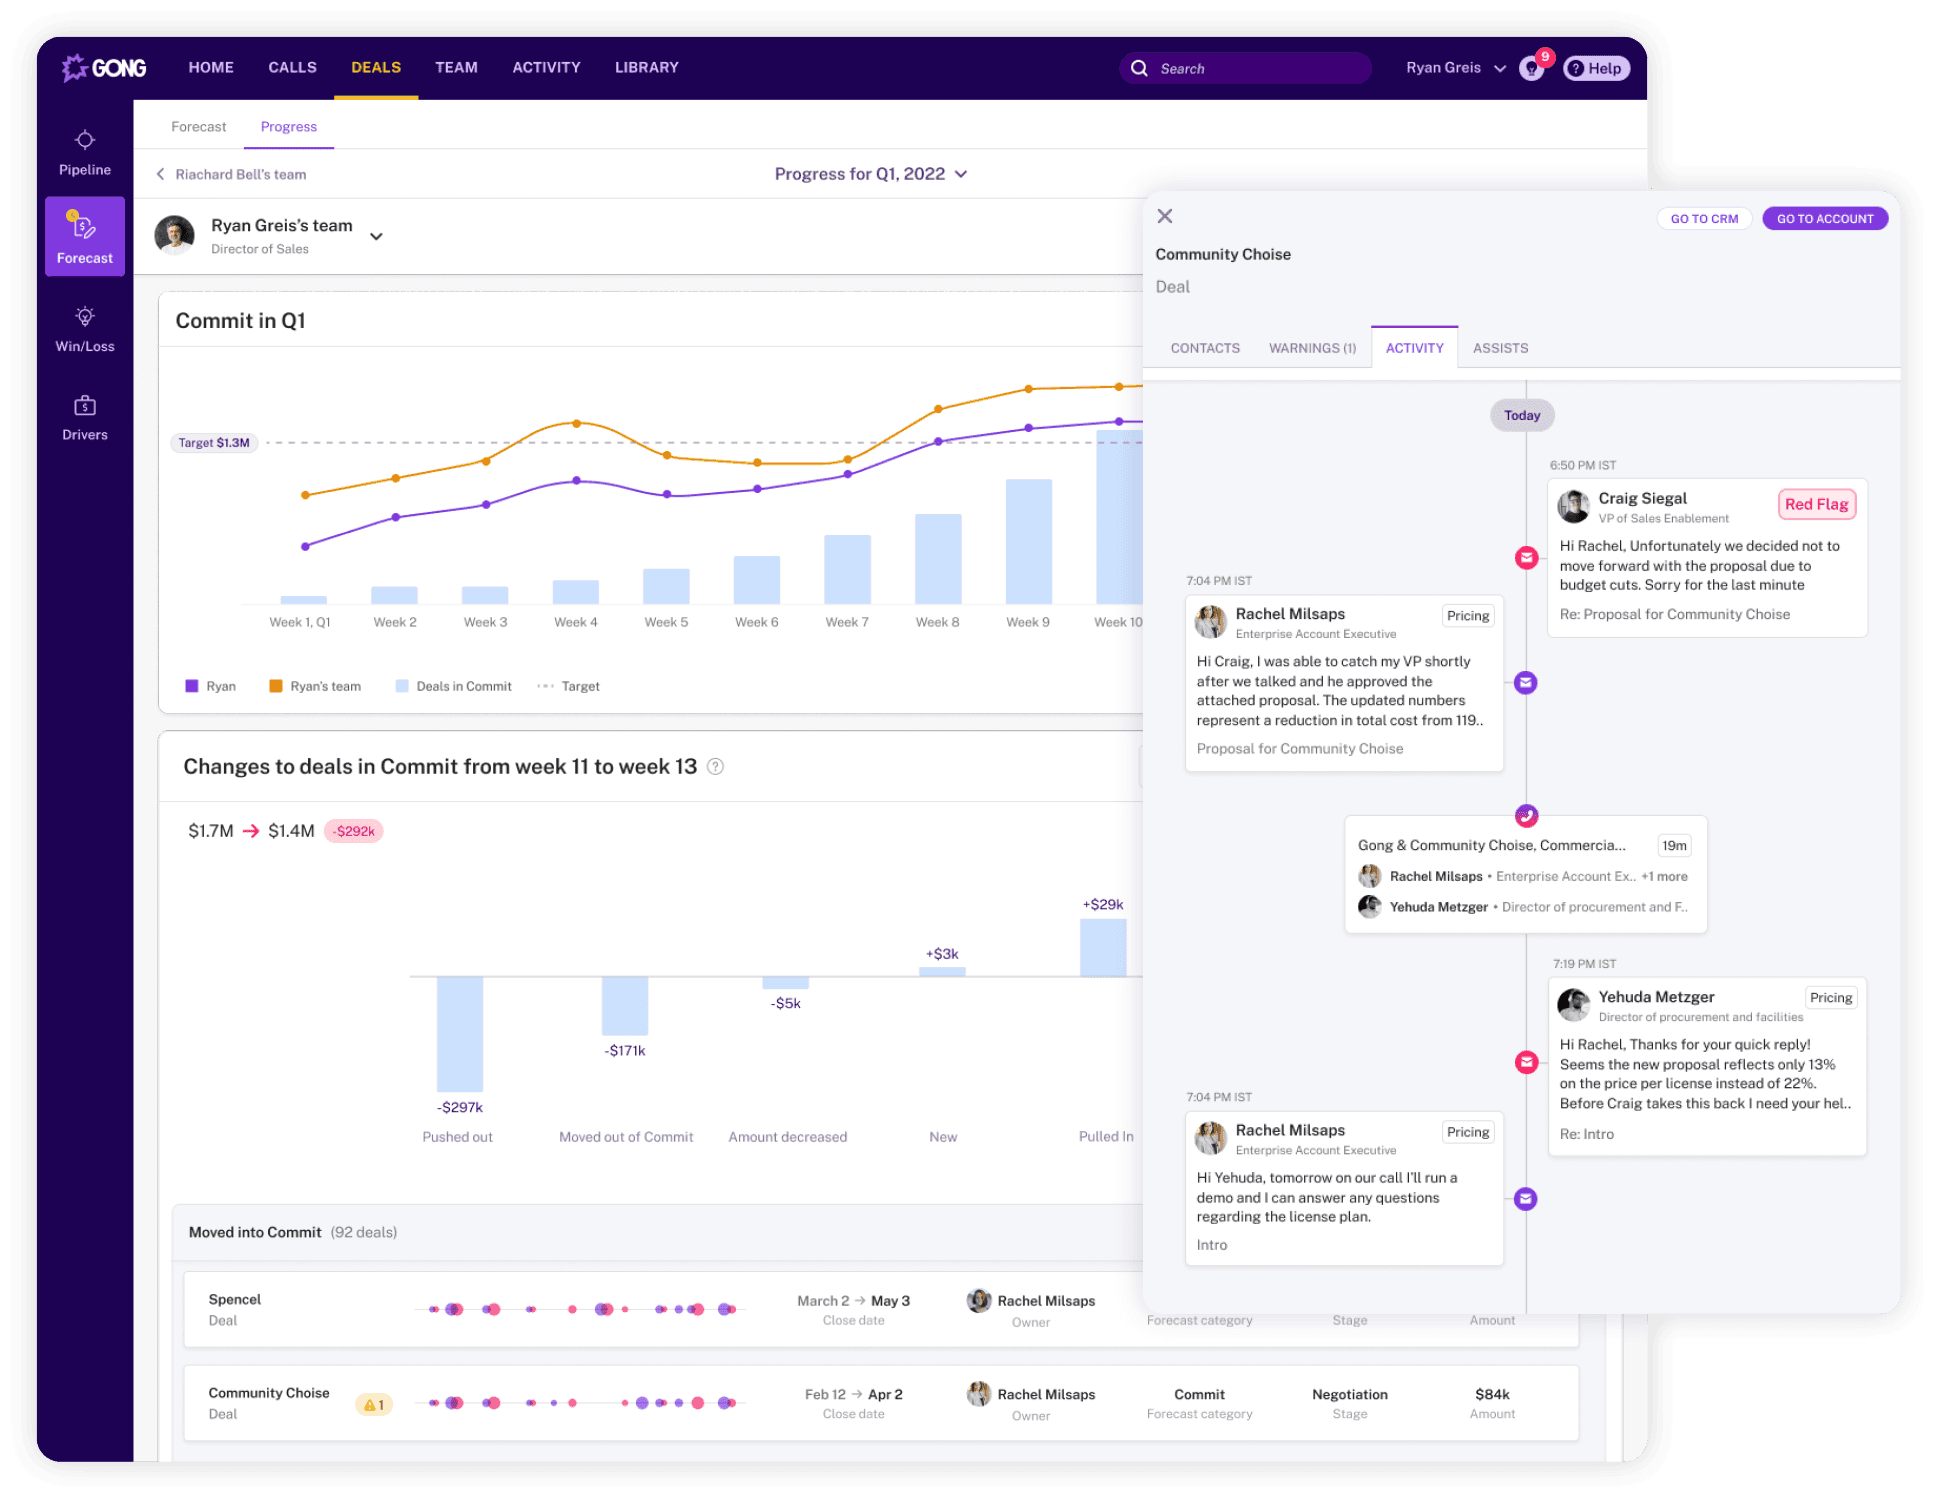Screen dimensions: 1937x1499
Task: Click Craig Siegal's avatar in activity panel
Action: [1574, 506]
